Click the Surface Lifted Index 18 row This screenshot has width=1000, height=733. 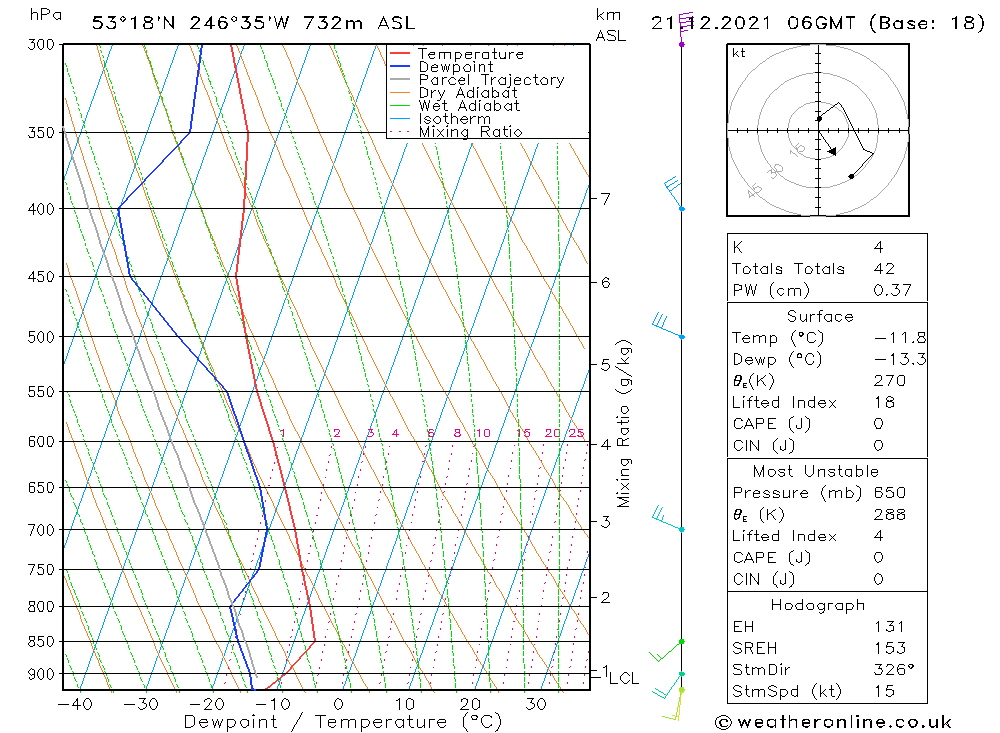coord(827,403)
